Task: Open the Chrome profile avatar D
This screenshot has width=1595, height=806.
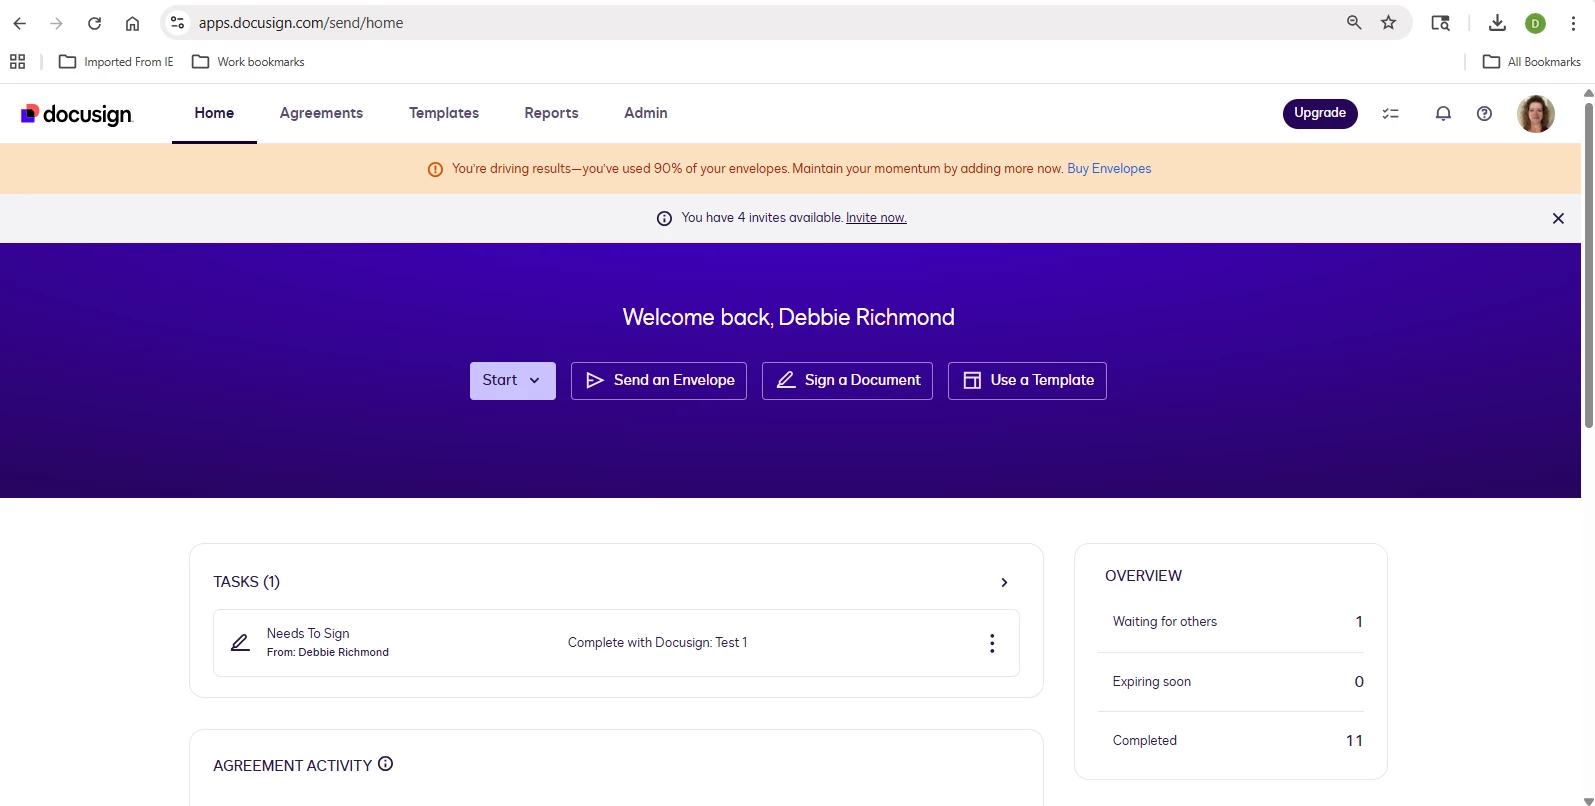Action: 1535,23
